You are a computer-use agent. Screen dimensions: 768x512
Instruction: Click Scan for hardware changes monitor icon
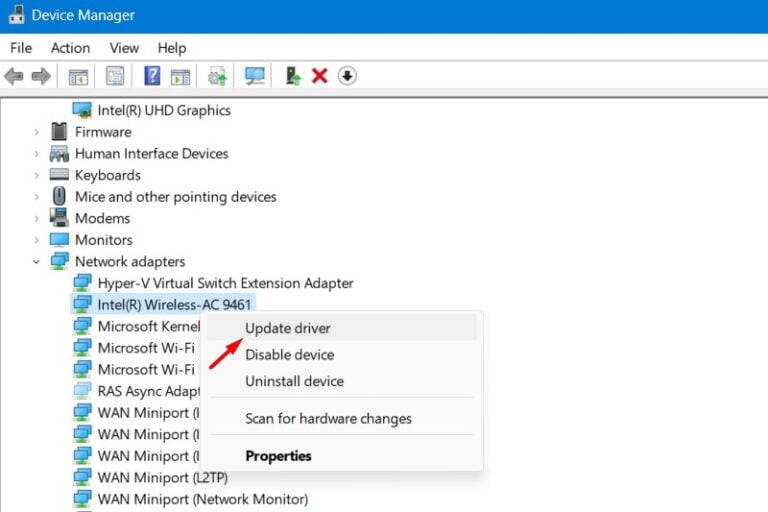click(255, 76)
